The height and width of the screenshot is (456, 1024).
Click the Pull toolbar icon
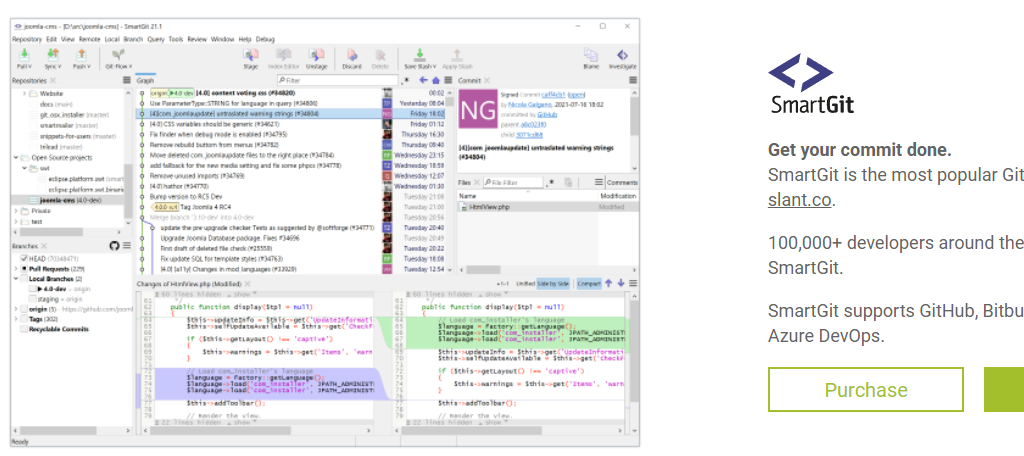tap(24, 55)
